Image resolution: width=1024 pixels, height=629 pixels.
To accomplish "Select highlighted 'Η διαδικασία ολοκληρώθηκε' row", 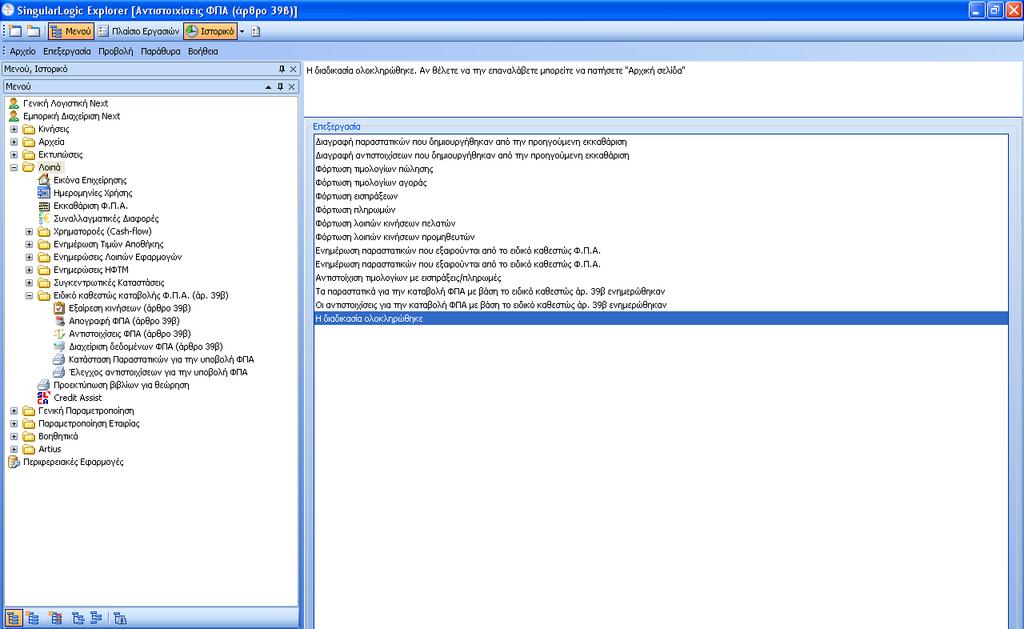I will (661, 319).
